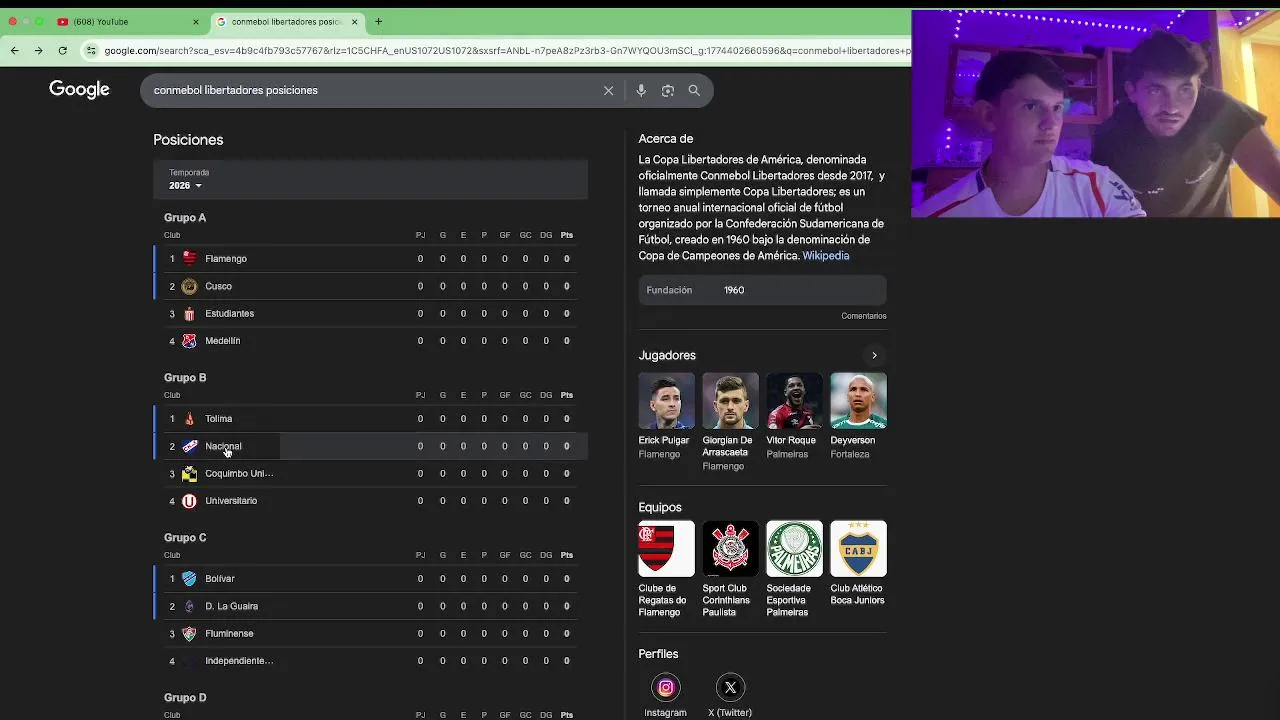1280x720 pixels.
Task: Select Independiente team name in Grupo C
Action: coord(239,660)
